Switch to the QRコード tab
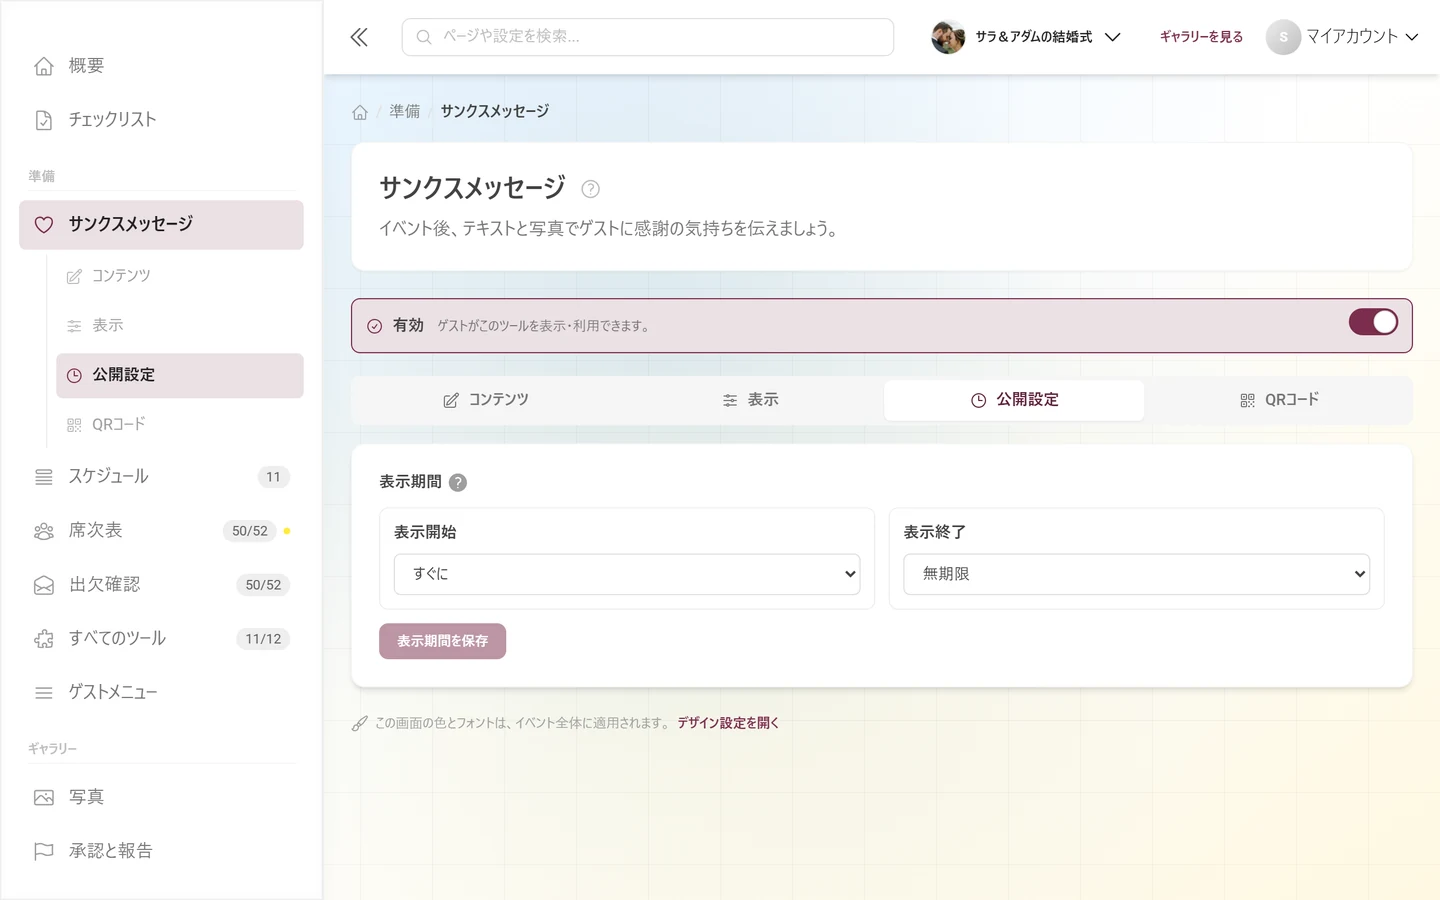This screenshot has height=900, width=1440. (x=1278, y=400)
